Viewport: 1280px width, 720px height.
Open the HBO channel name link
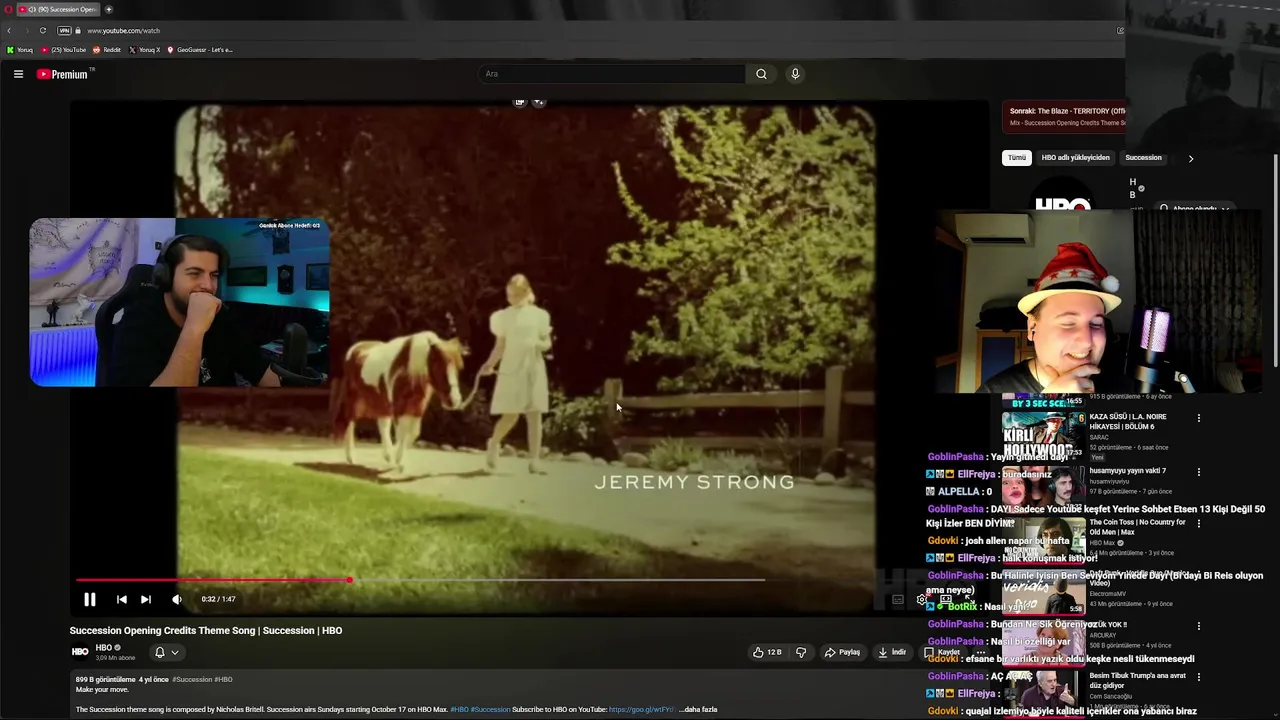pyautogui.click(x=104, y=648)
